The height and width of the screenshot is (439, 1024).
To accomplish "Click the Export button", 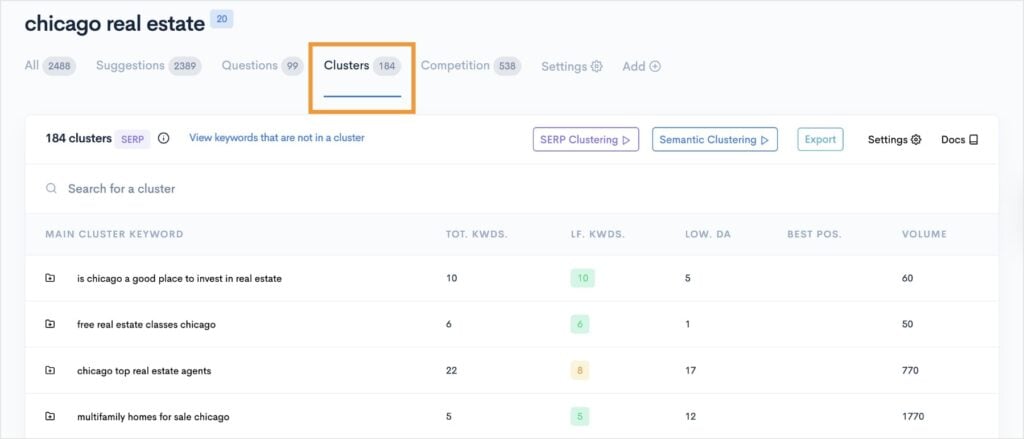I will (820, 139).
